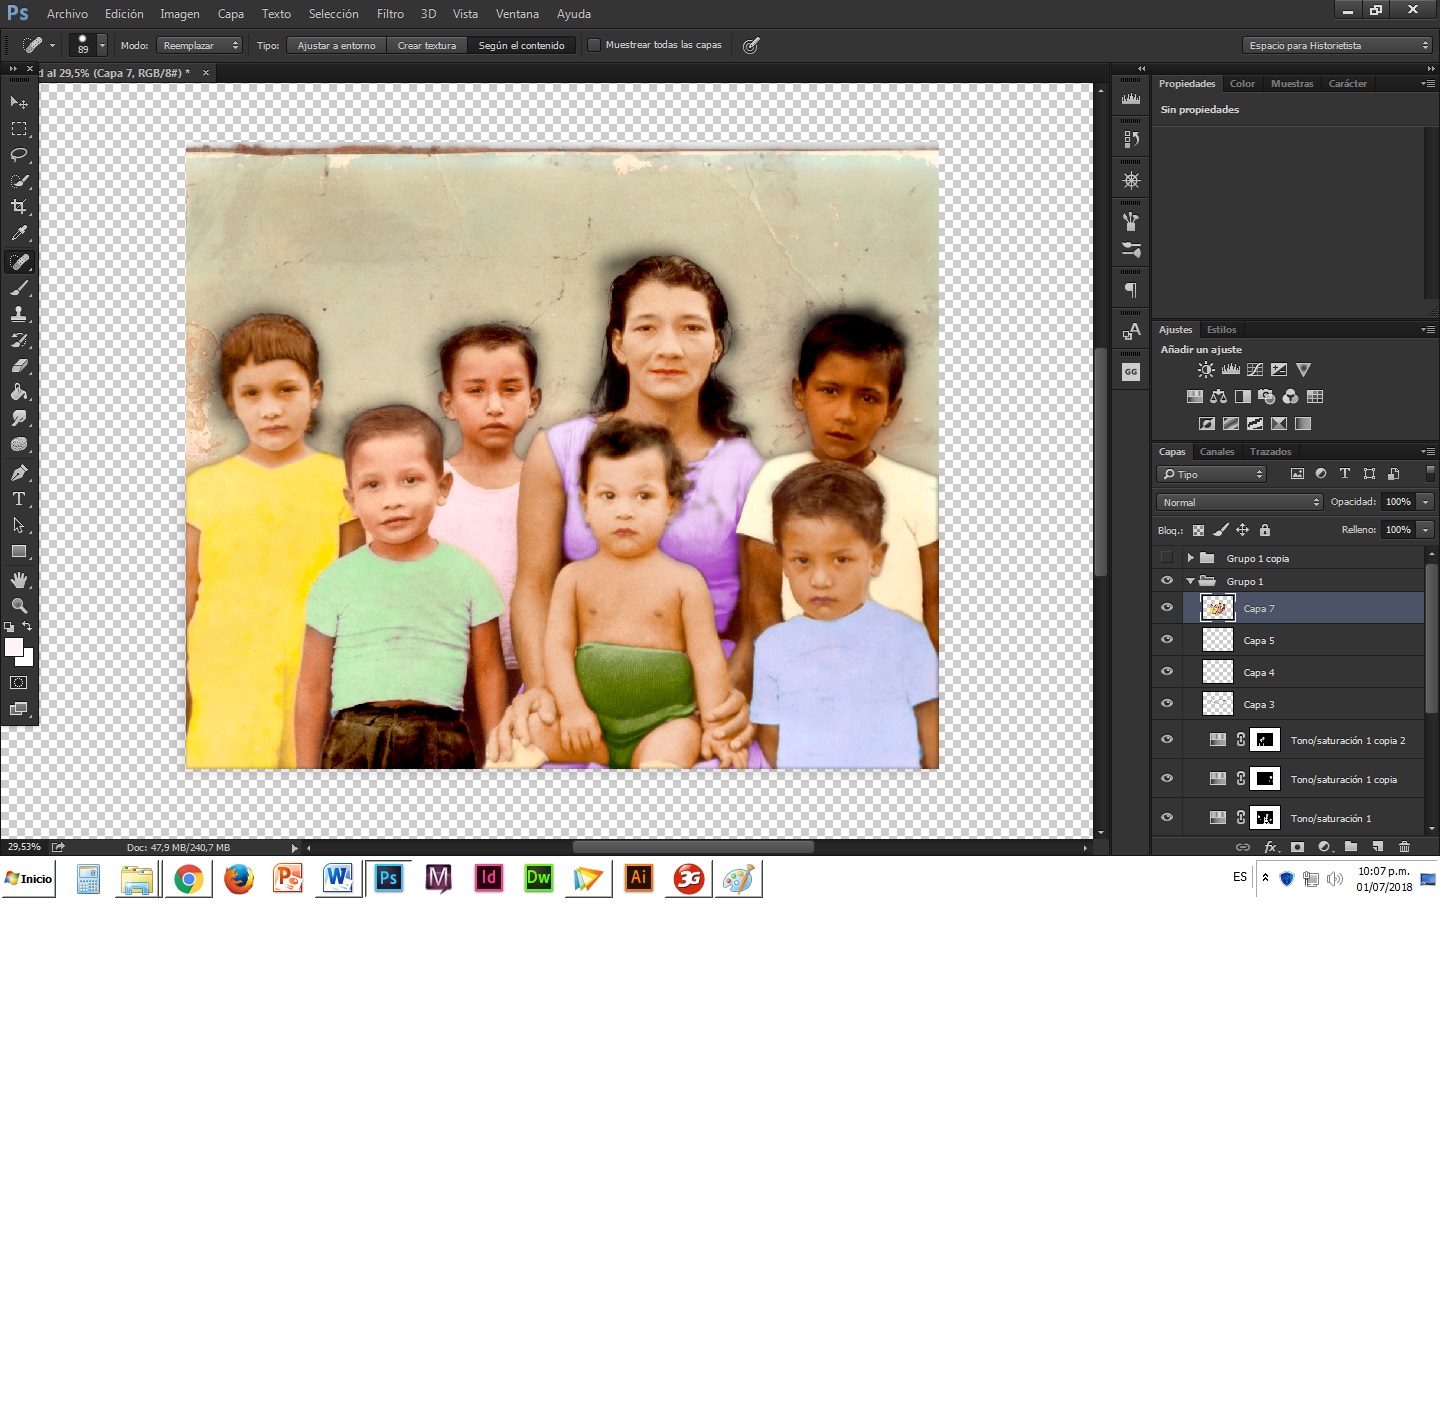Screen dimensions: 1440x1416
Task: Choose the Ajustar a entorno option
Action: click(337, 45)
